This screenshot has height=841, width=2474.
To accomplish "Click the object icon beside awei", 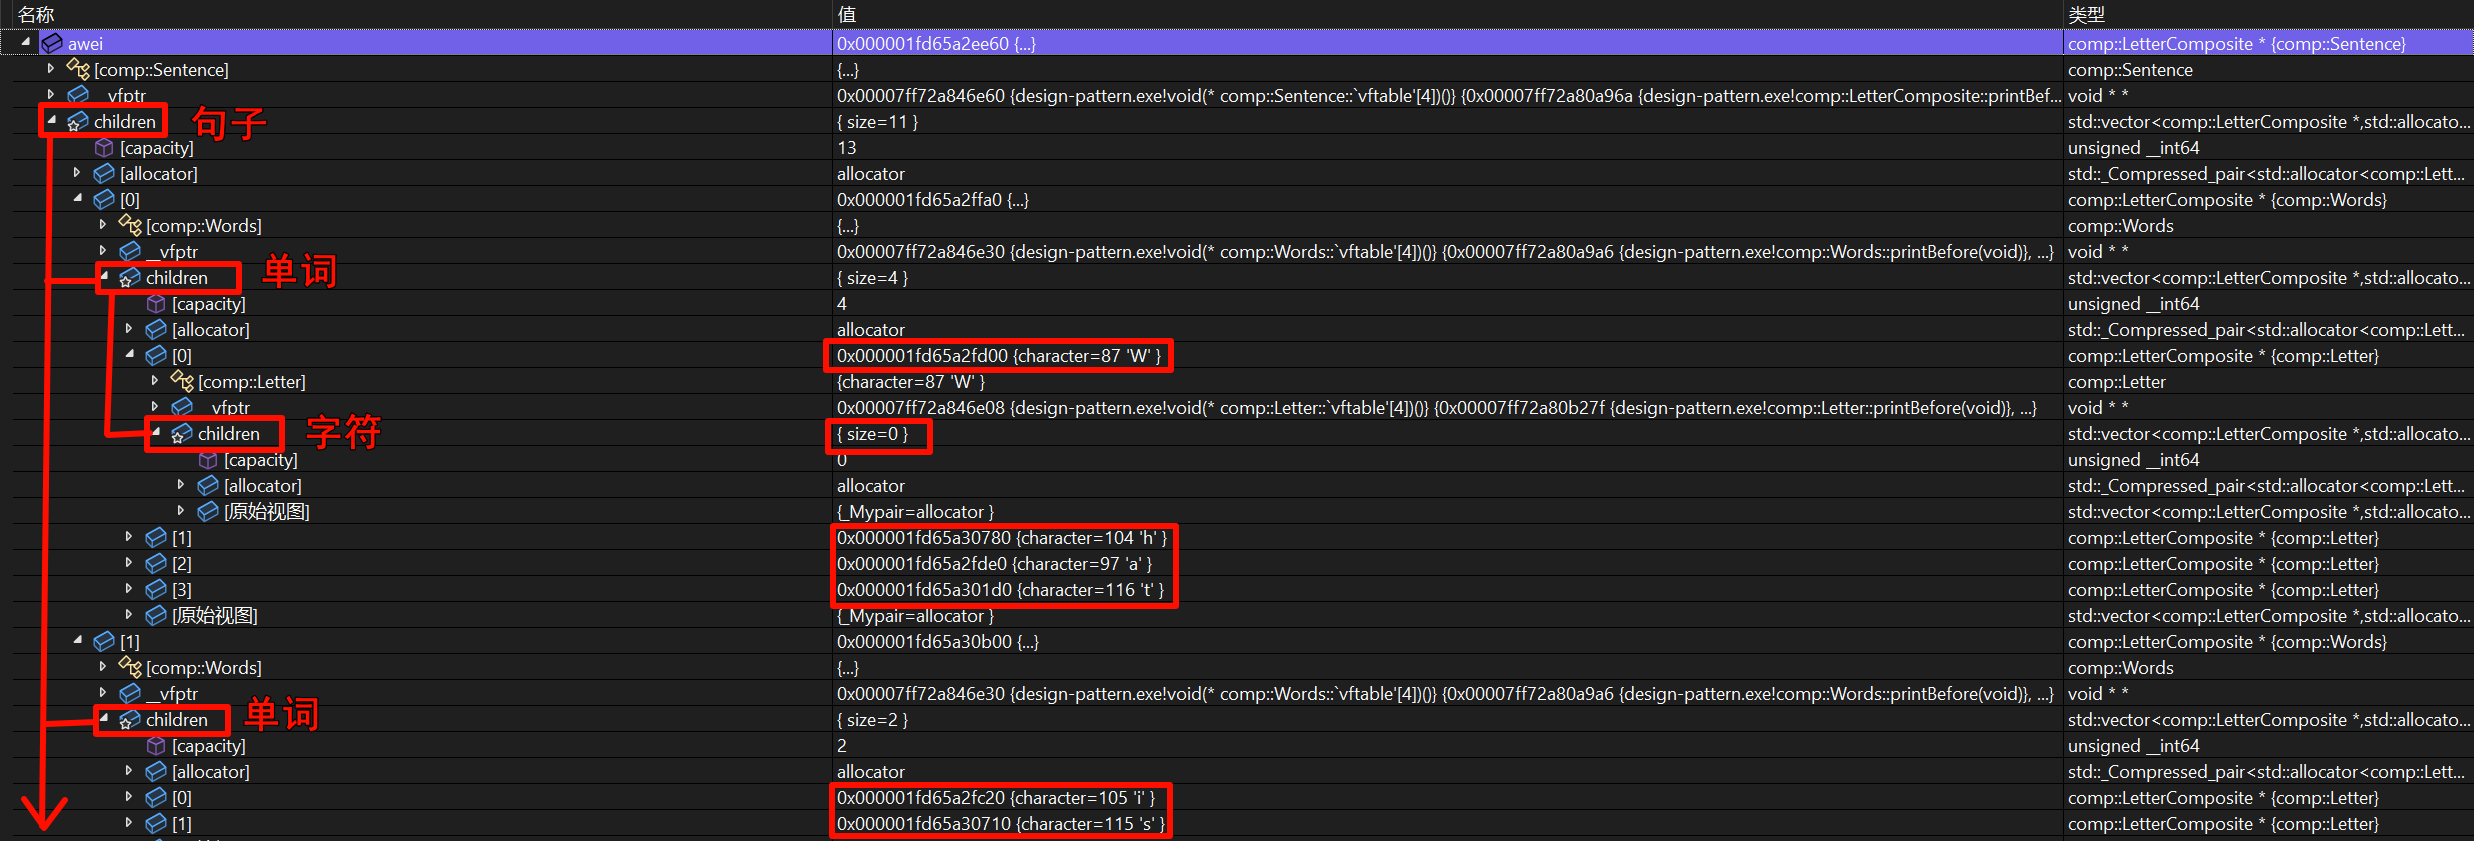I will (52, 43).
